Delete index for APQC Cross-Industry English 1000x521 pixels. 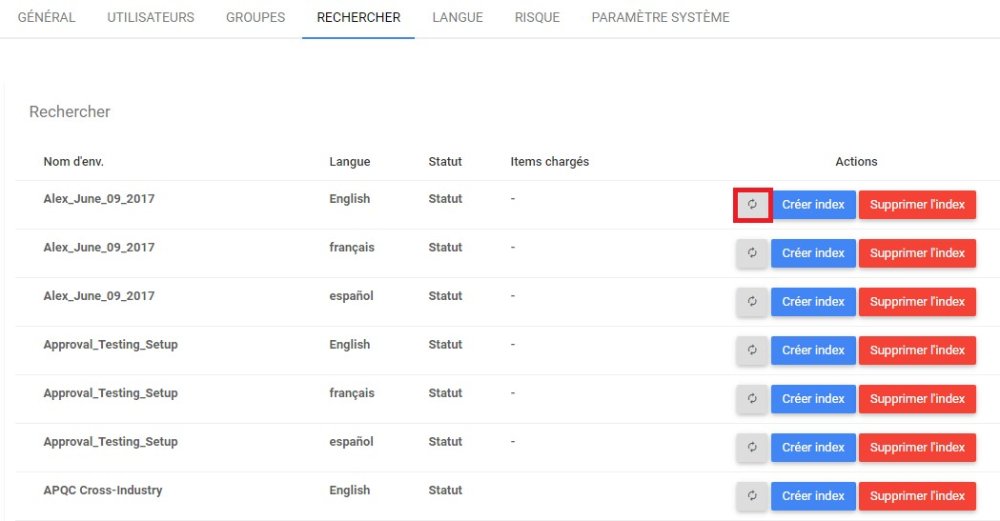coord(917,496)
